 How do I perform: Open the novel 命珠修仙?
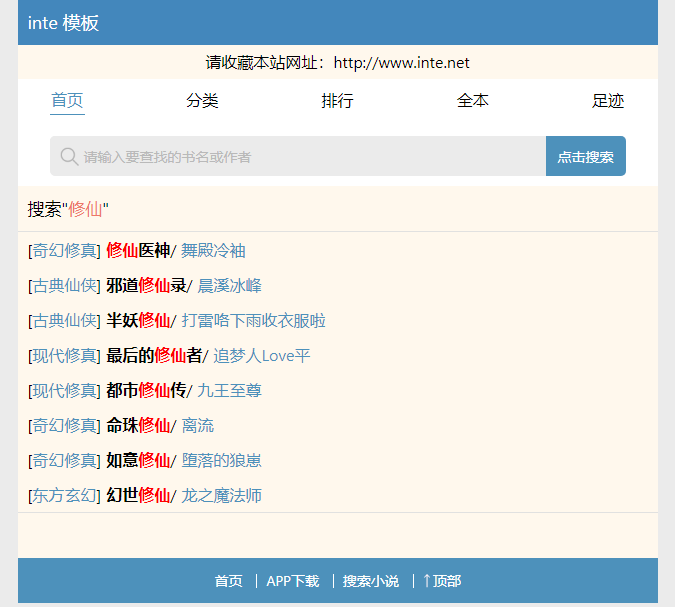pos(138,426)
